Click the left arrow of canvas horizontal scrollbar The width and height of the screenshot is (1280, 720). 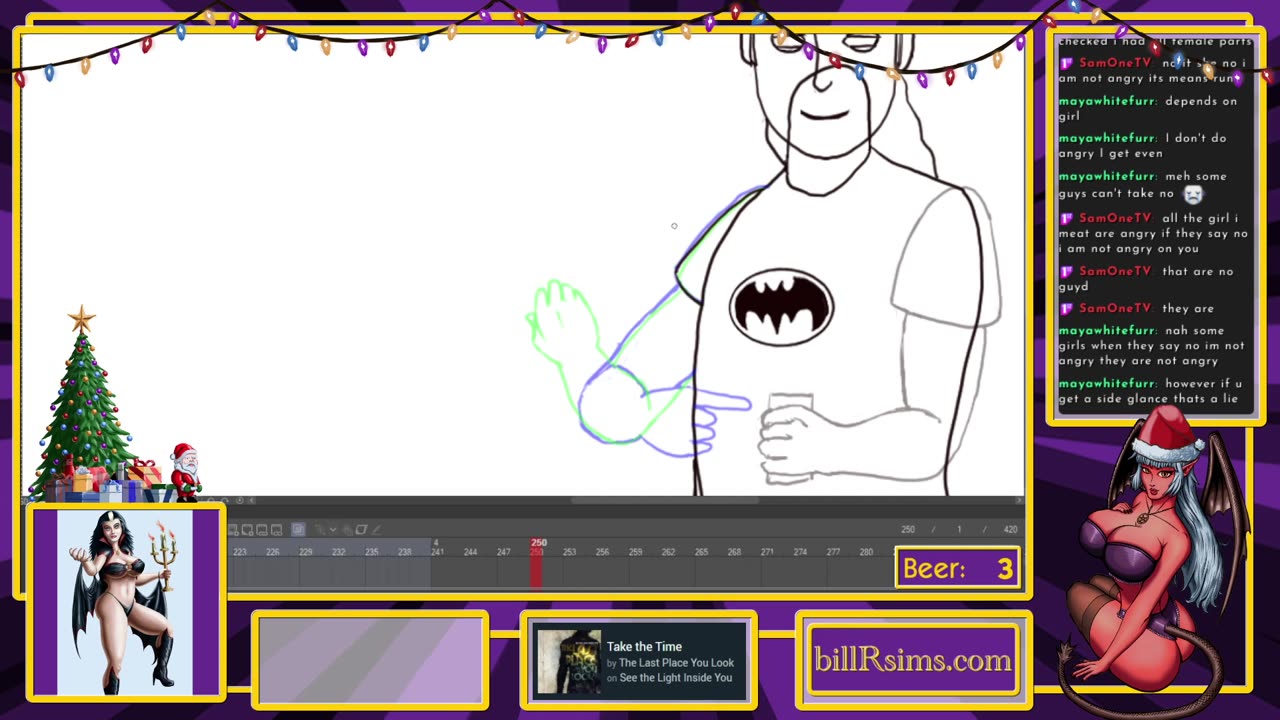252,500
